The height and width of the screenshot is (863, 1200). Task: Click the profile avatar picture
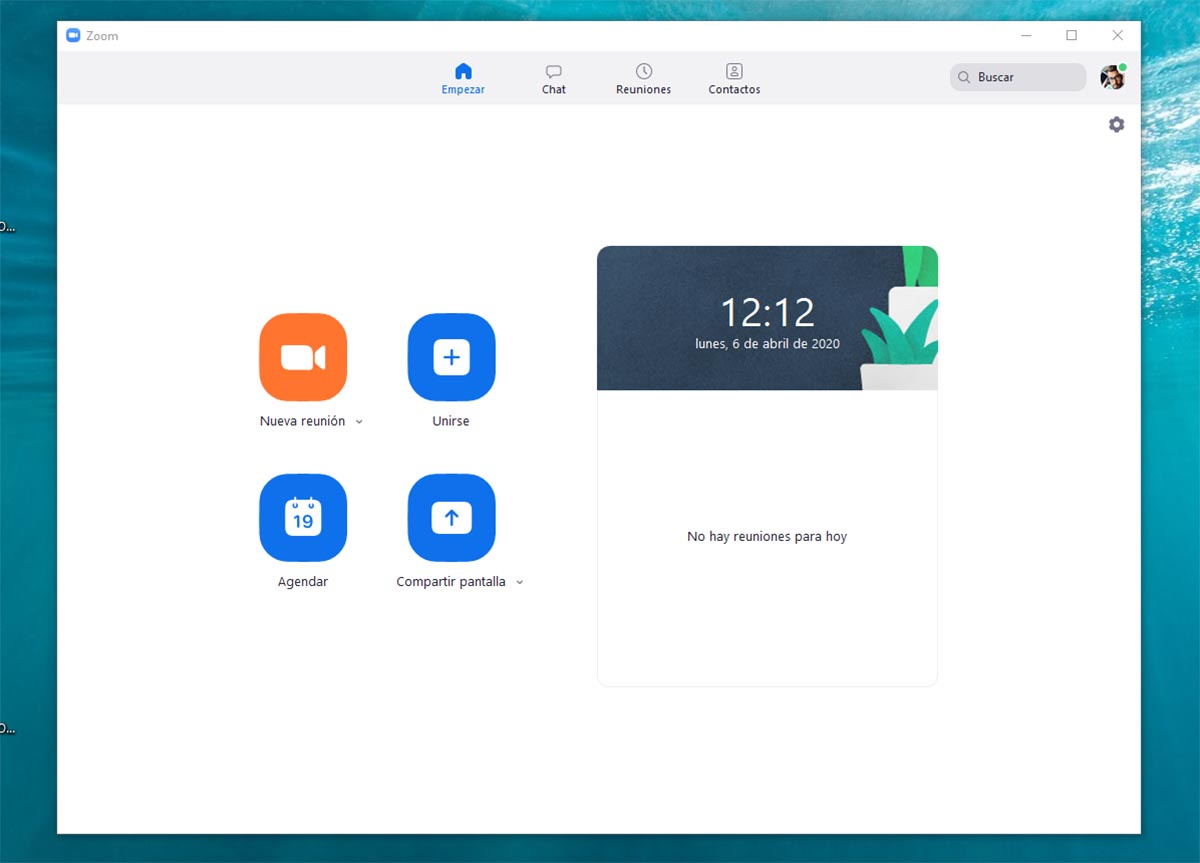1112,78
